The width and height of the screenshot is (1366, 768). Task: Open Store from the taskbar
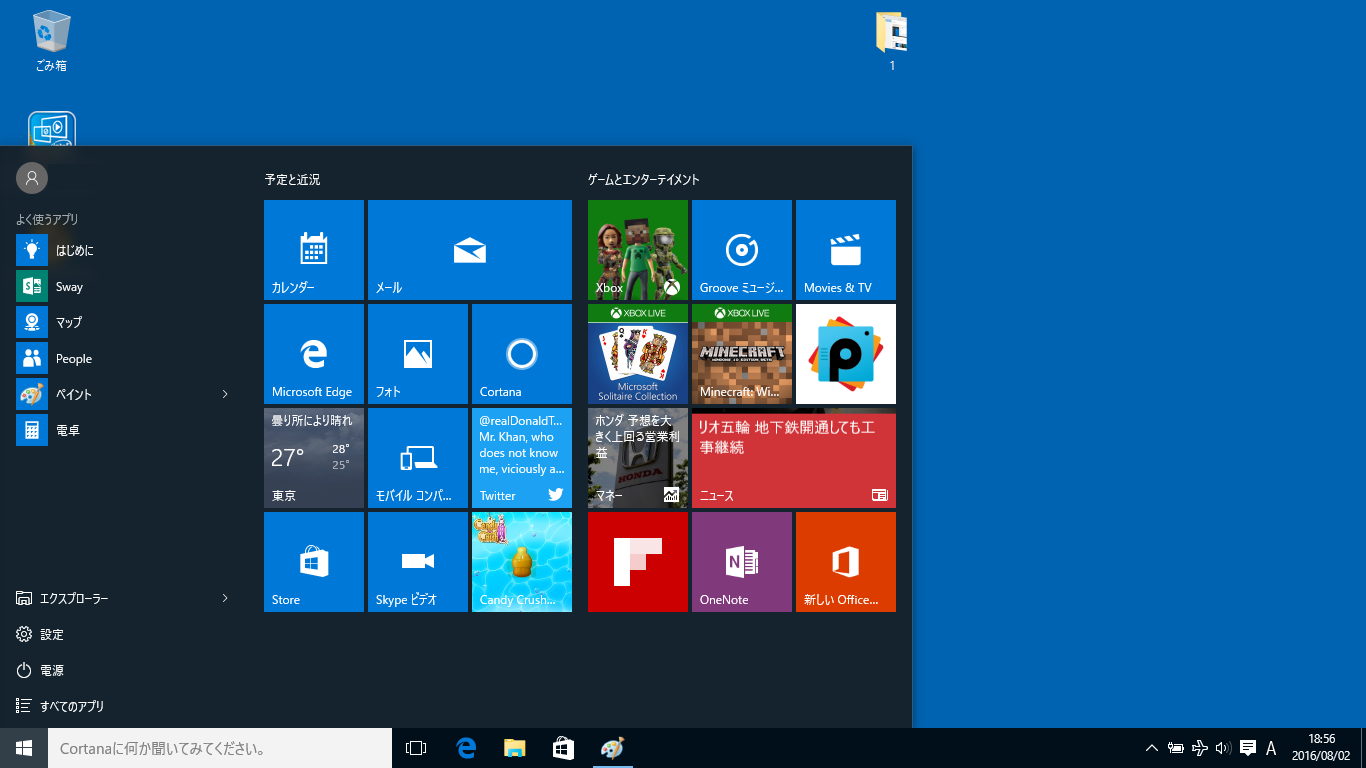[564, 748]
